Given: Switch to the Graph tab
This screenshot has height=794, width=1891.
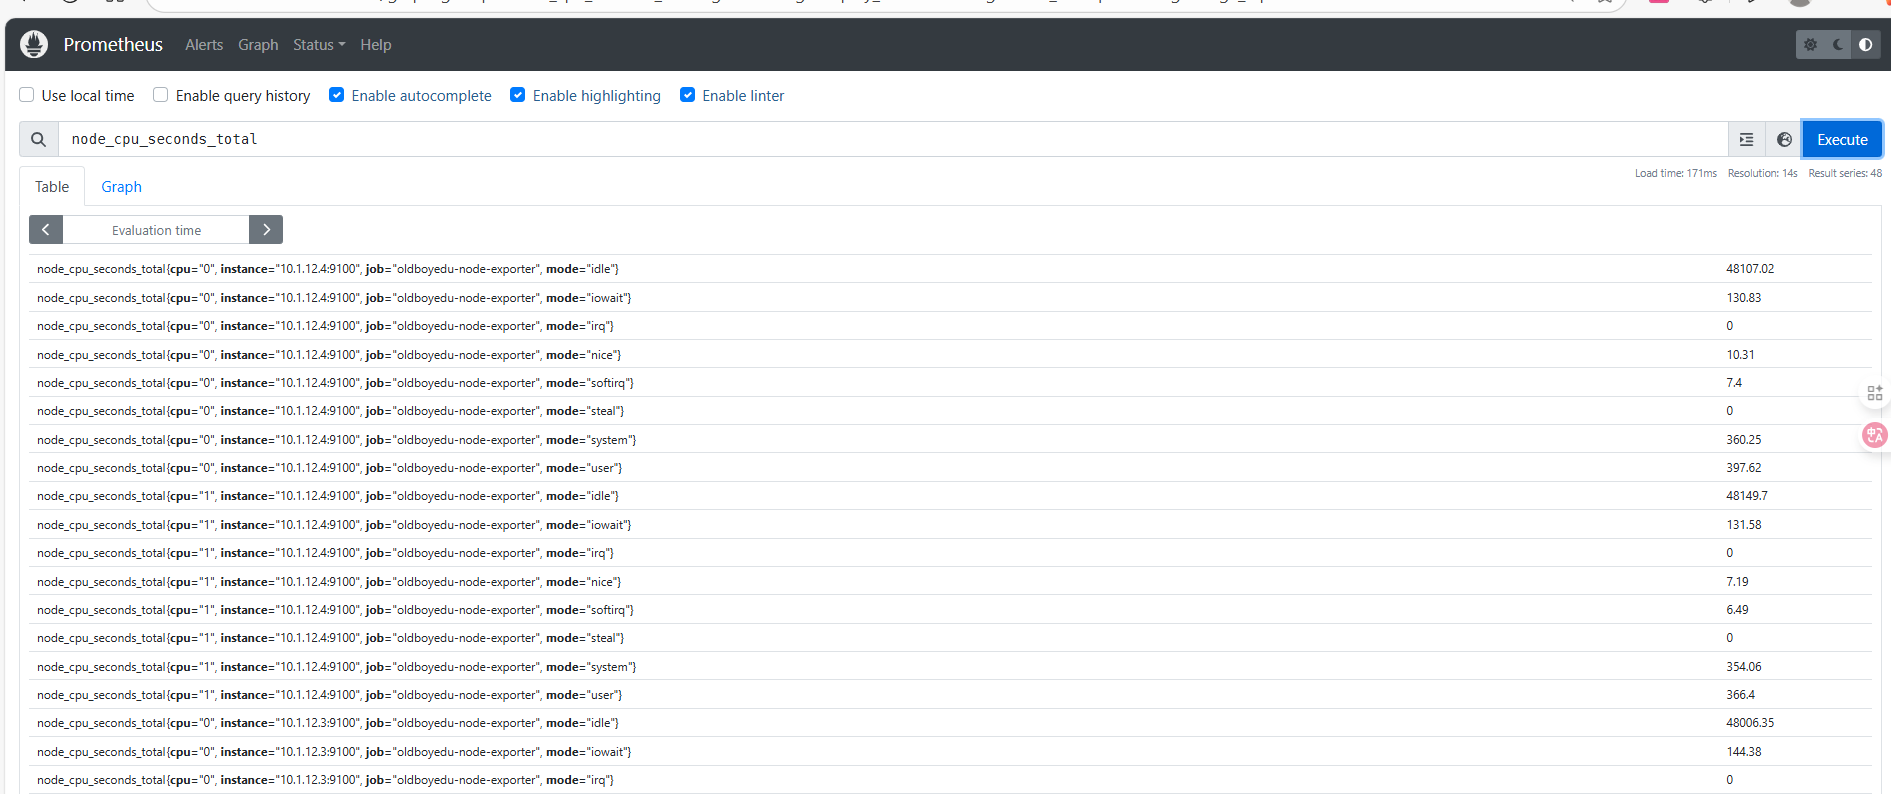Looking at the screenshot, I should 121,187.
